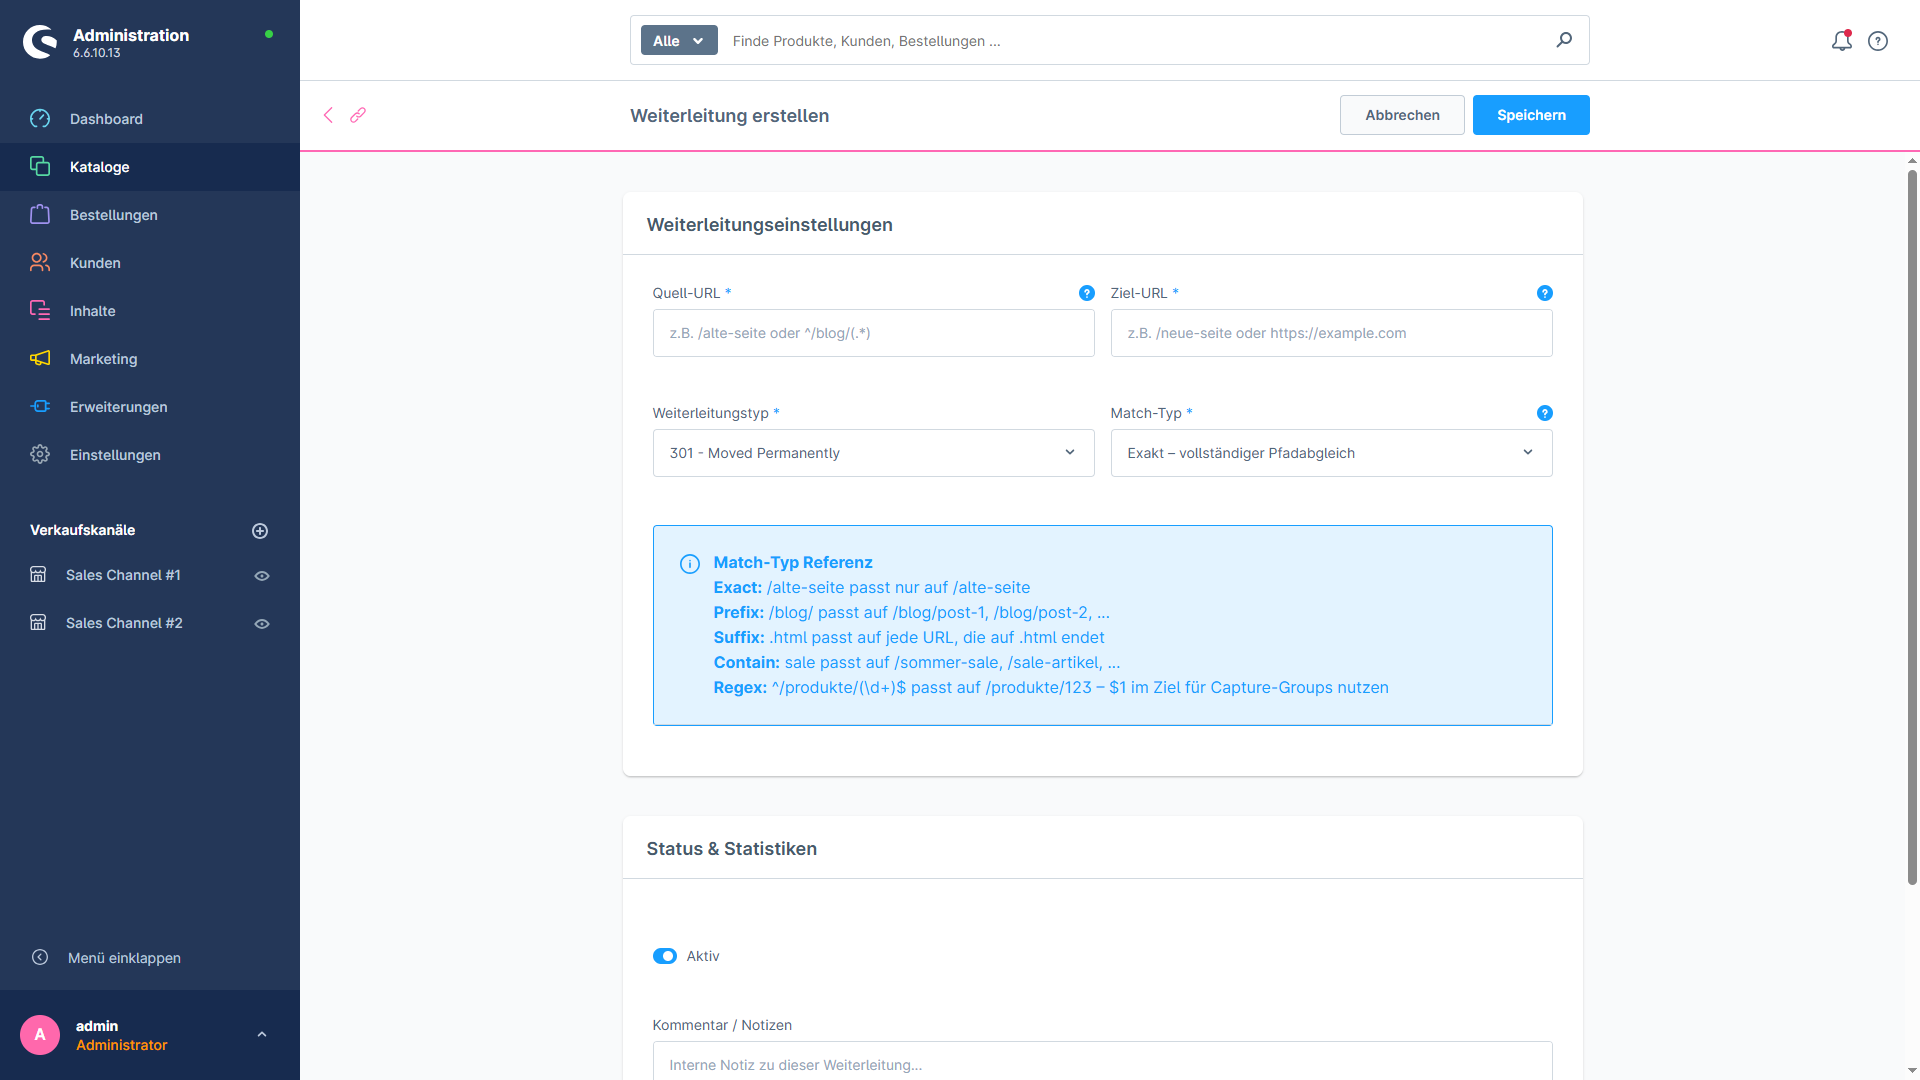
Task: Click the Kataloge stacked-squares icon
Action: coord(40,167)
